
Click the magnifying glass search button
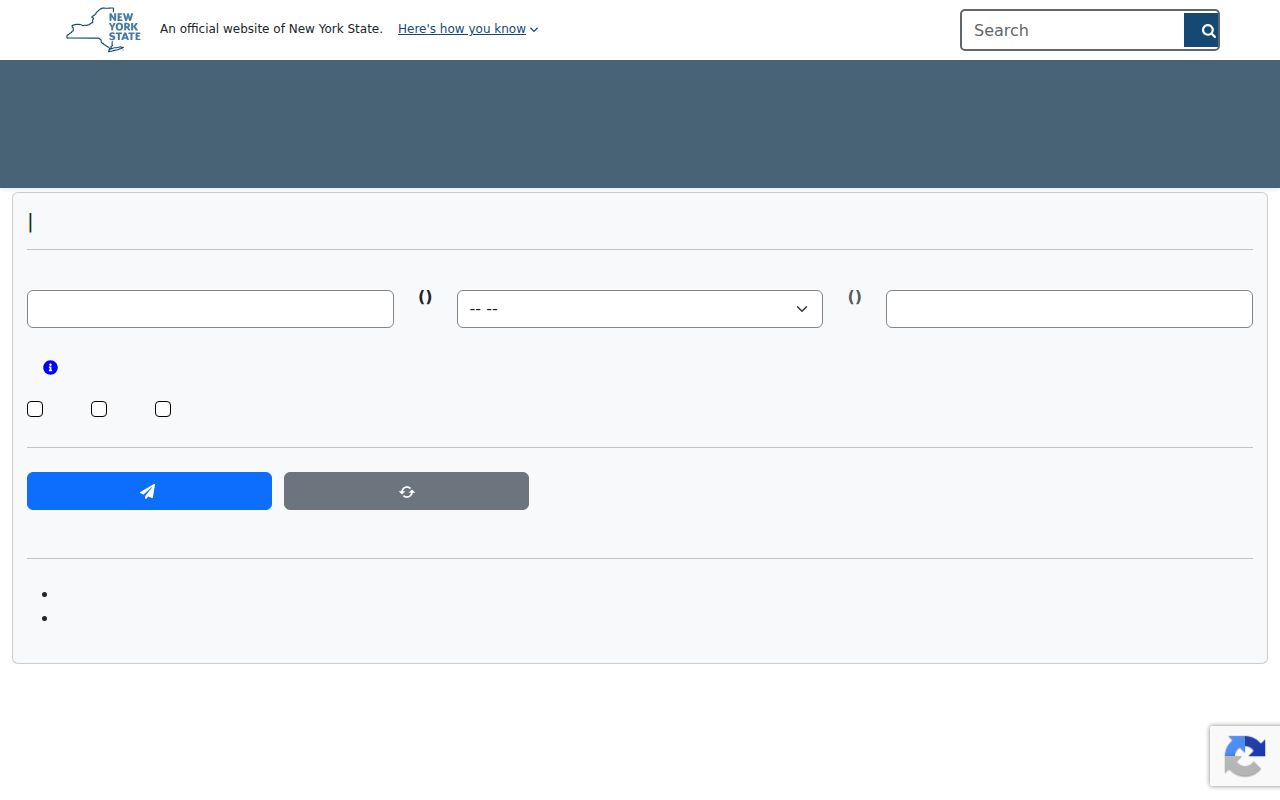pyautogui.click(x=1201, y=30)
